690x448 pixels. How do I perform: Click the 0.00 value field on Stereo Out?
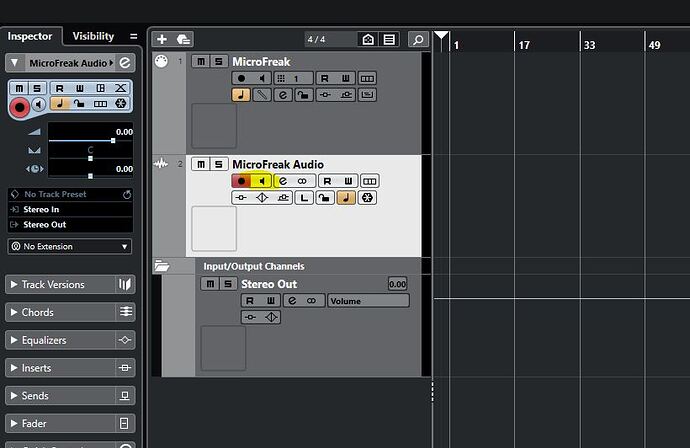tap(397, 284)
